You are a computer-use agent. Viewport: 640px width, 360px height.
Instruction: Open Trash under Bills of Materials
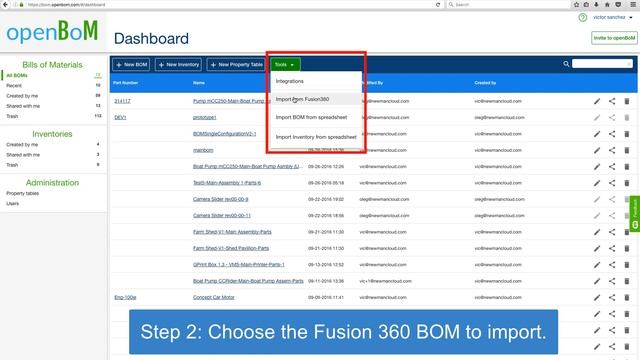click(x=12, y=116)
